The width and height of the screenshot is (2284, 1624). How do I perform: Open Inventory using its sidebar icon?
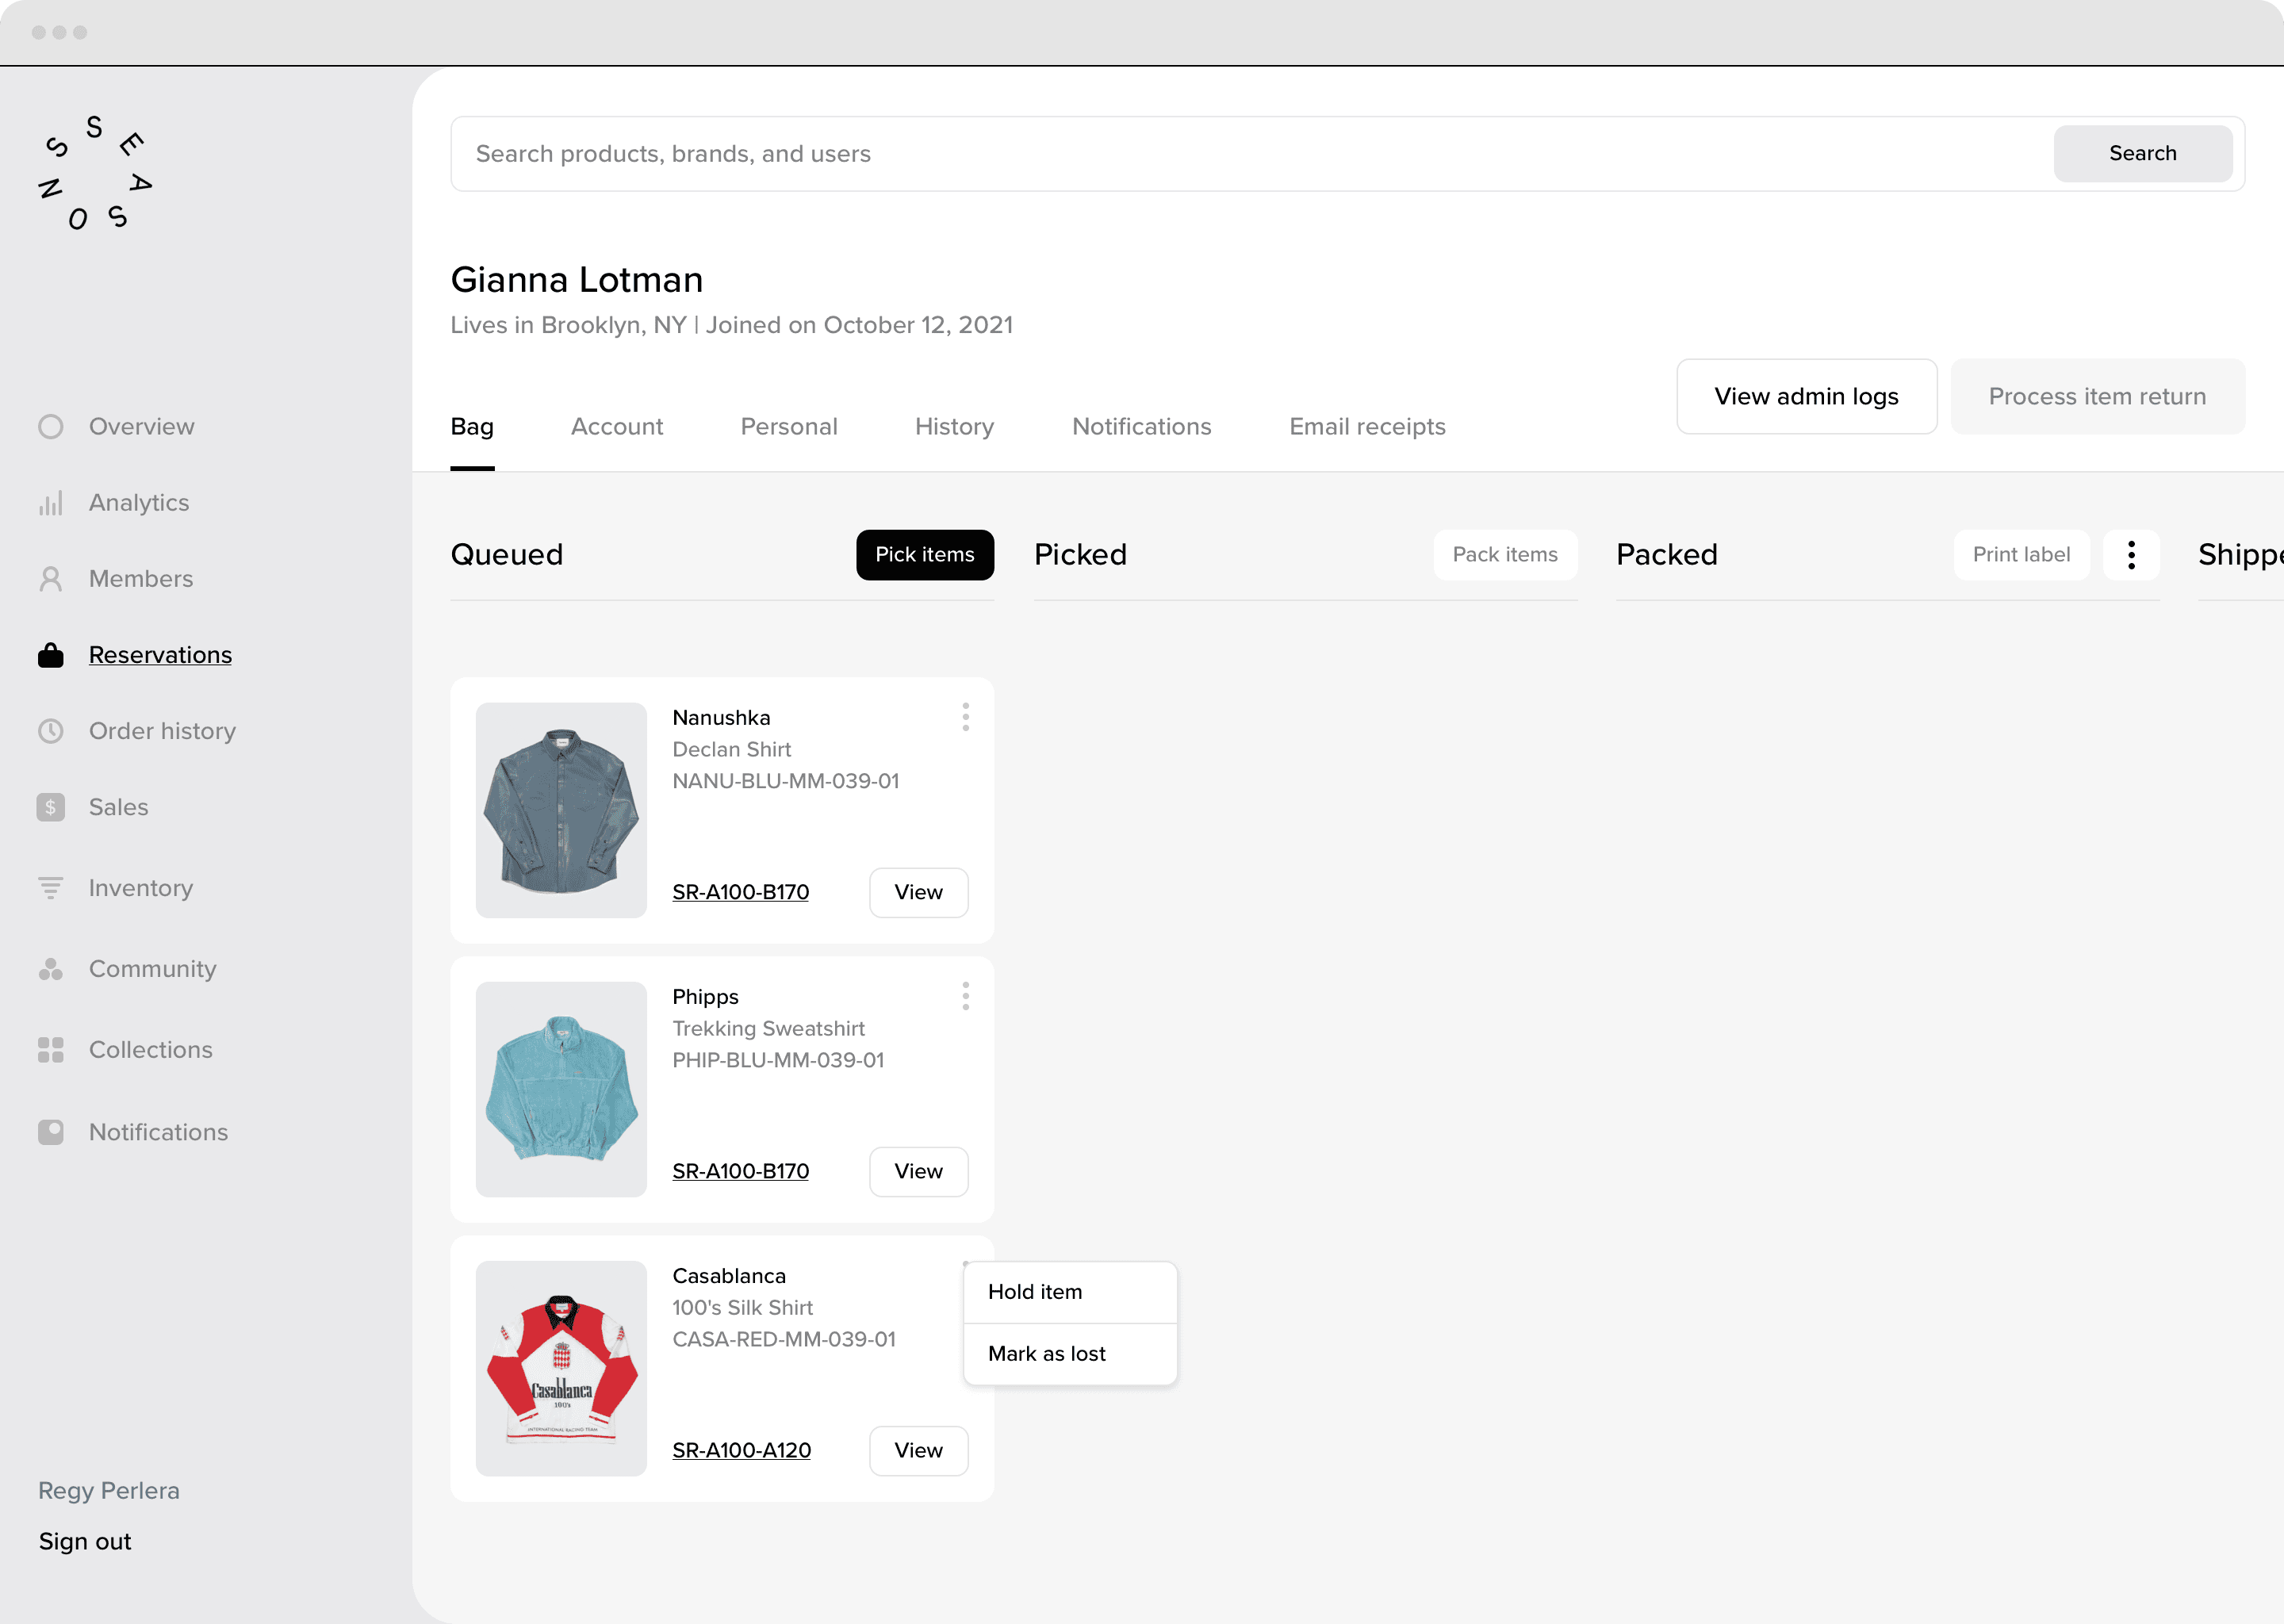pos(51,887)
